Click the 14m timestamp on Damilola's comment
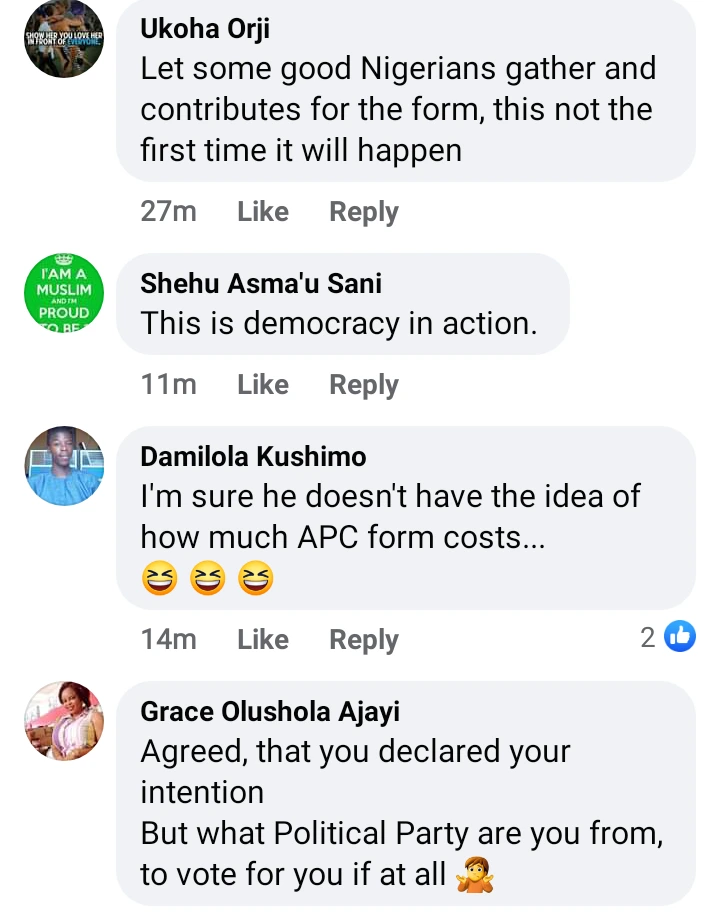 tap(168, 640)
